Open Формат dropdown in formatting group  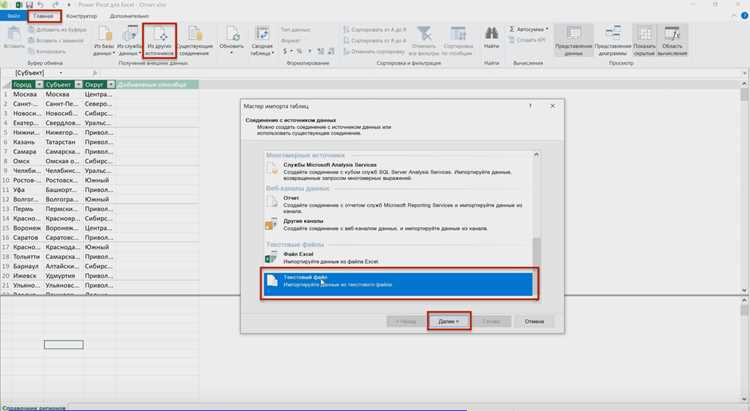click(292, 41)
